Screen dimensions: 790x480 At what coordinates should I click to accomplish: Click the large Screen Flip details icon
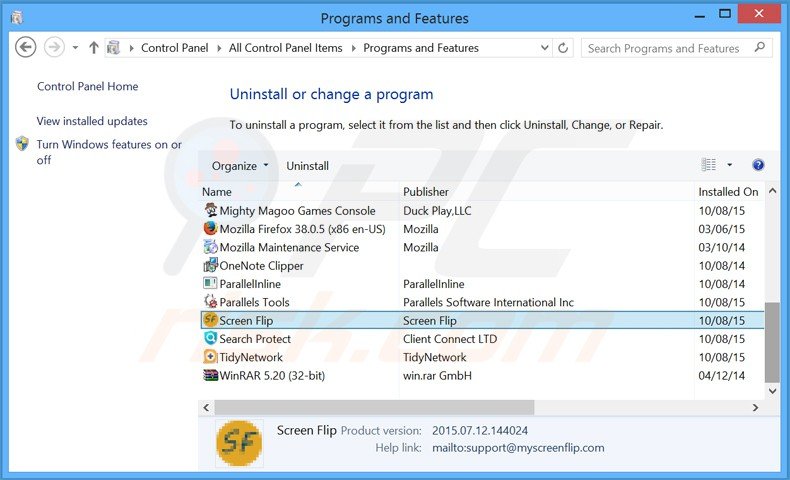pos(239,443)
